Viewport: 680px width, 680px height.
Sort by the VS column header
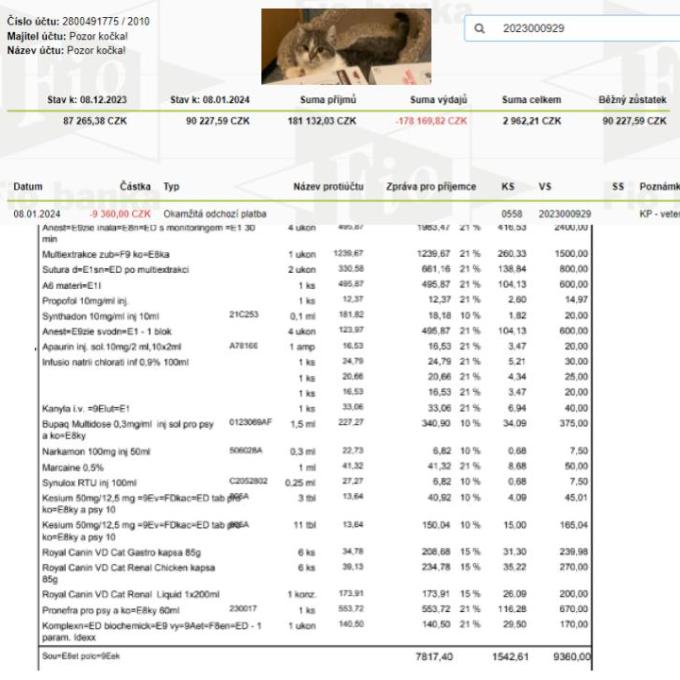tap(545, 186)
